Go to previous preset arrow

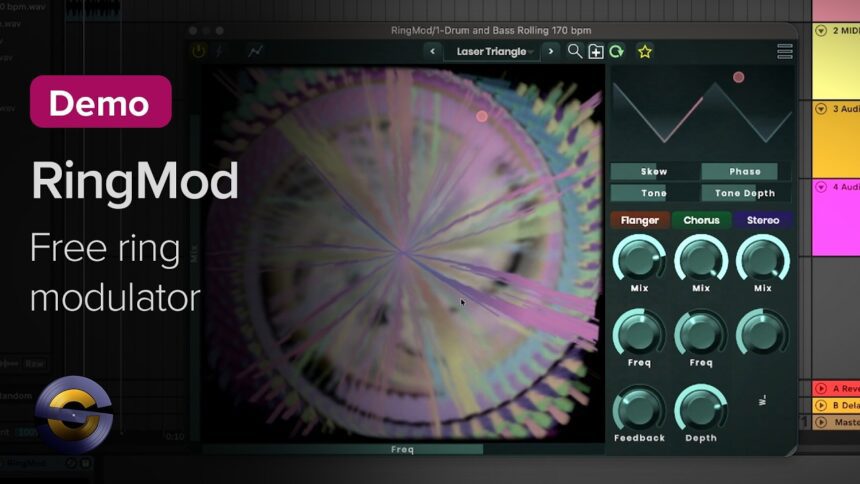coord(432,51)
